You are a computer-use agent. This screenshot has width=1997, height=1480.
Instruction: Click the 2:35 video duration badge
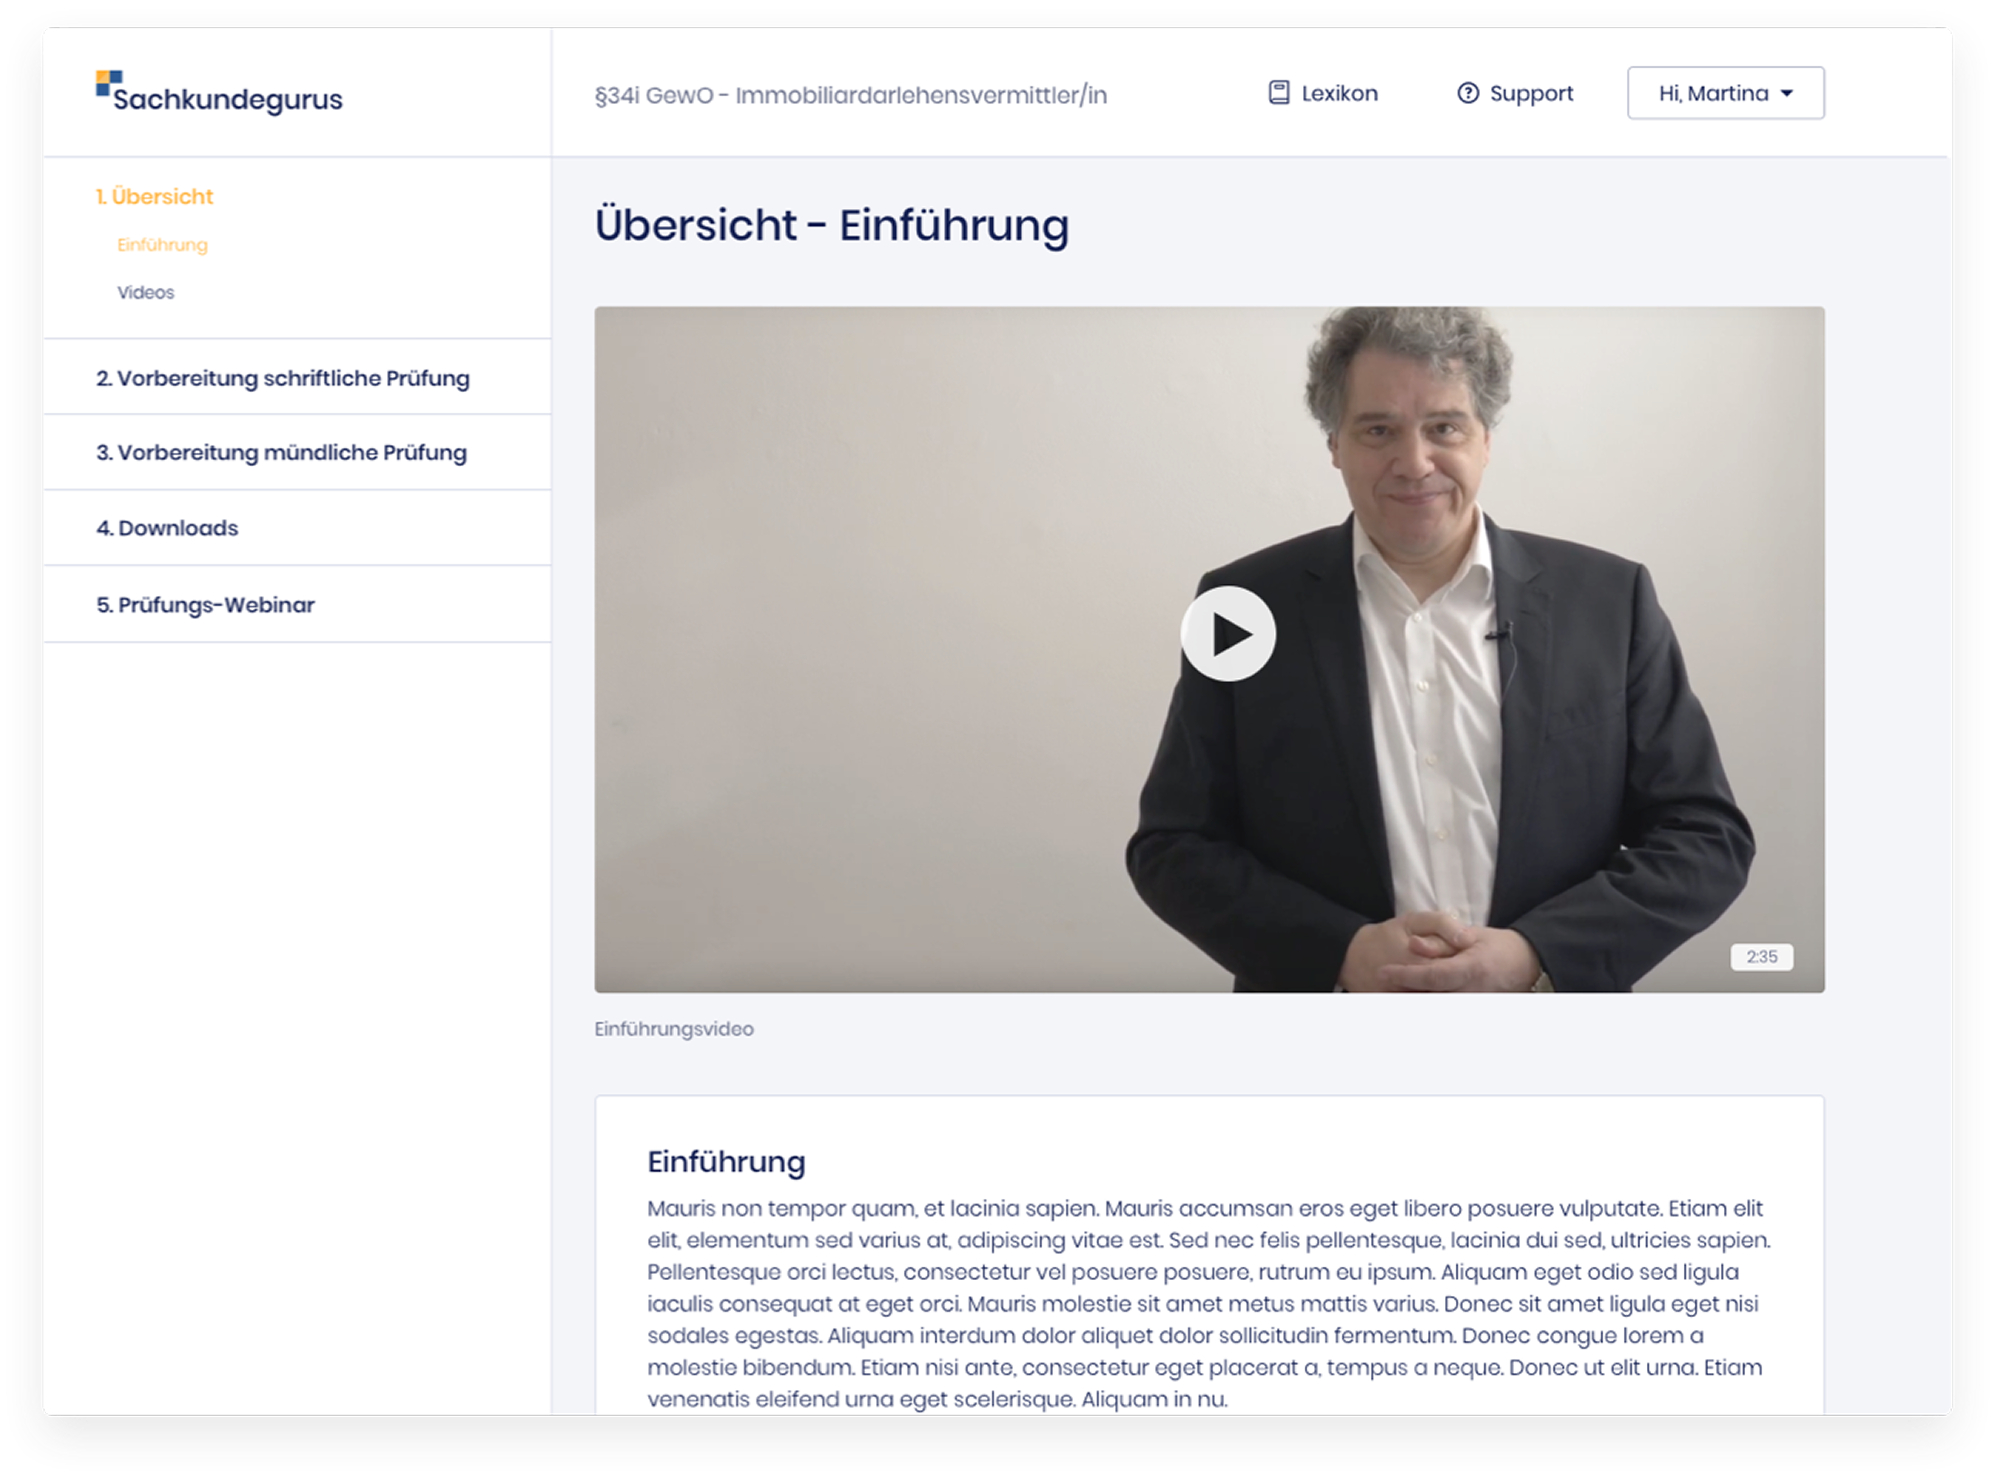pos(1761,957)
